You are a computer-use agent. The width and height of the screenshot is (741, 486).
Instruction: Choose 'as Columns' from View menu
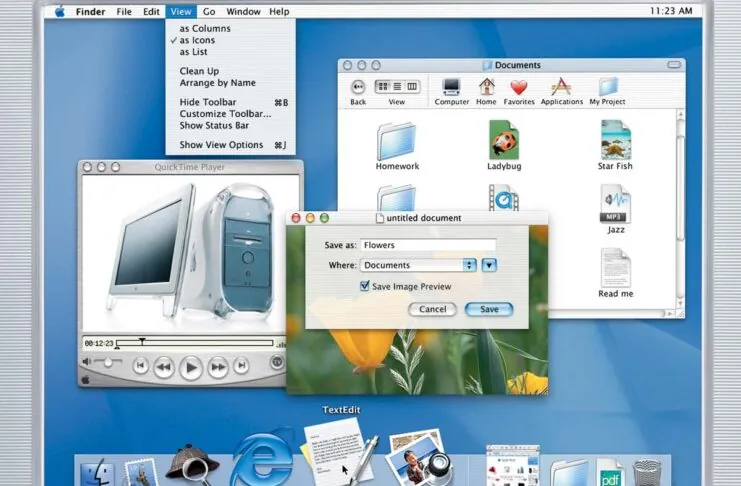point(204,28)
